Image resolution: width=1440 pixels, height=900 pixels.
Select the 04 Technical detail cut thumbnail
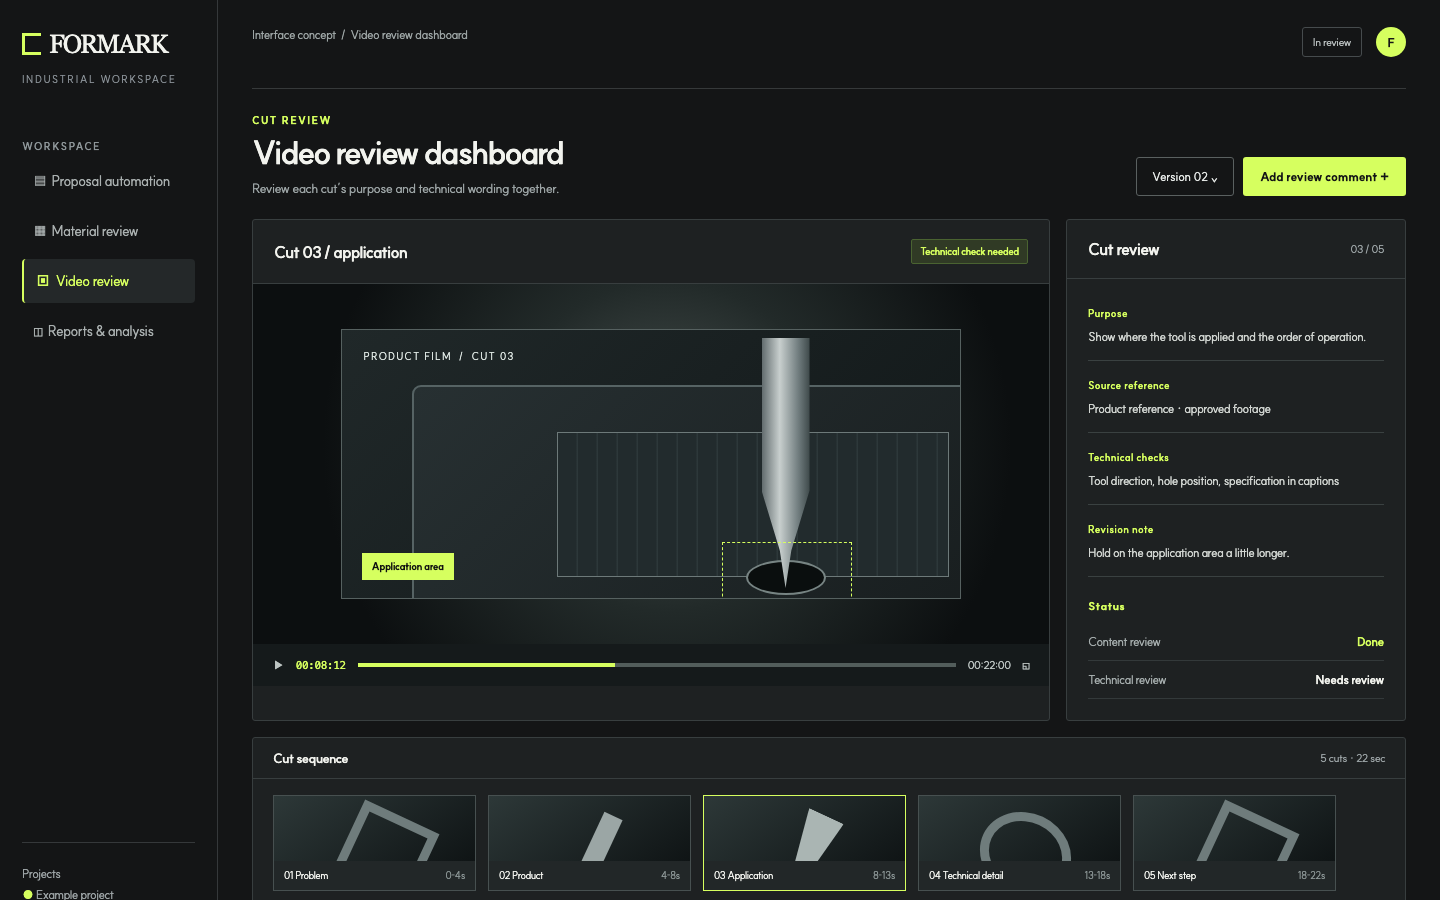[1019, 842]
